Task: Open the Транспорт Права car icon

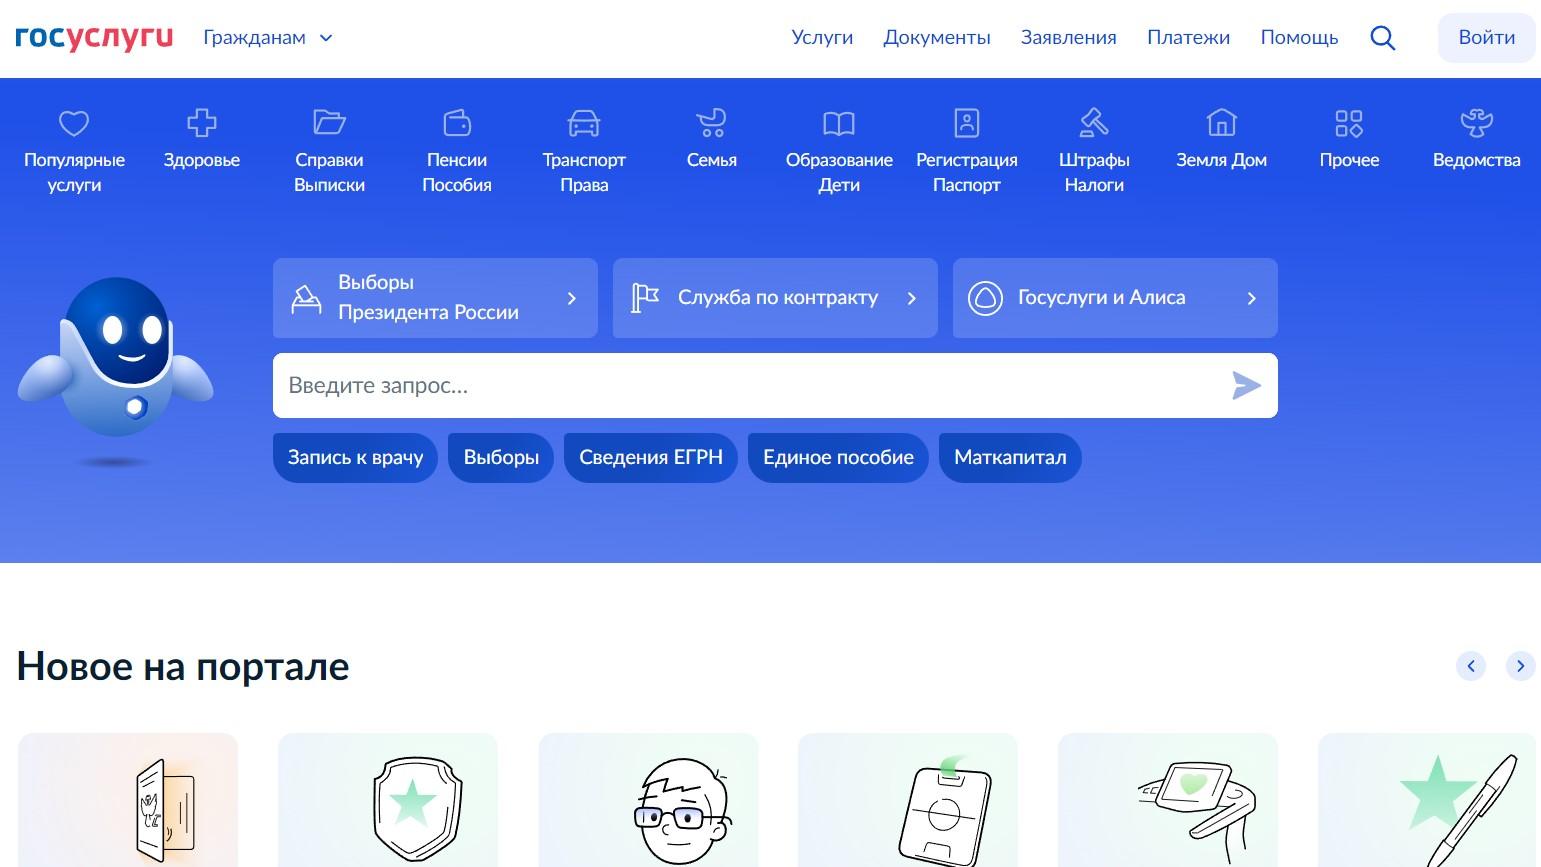Action: pos(584,123)
